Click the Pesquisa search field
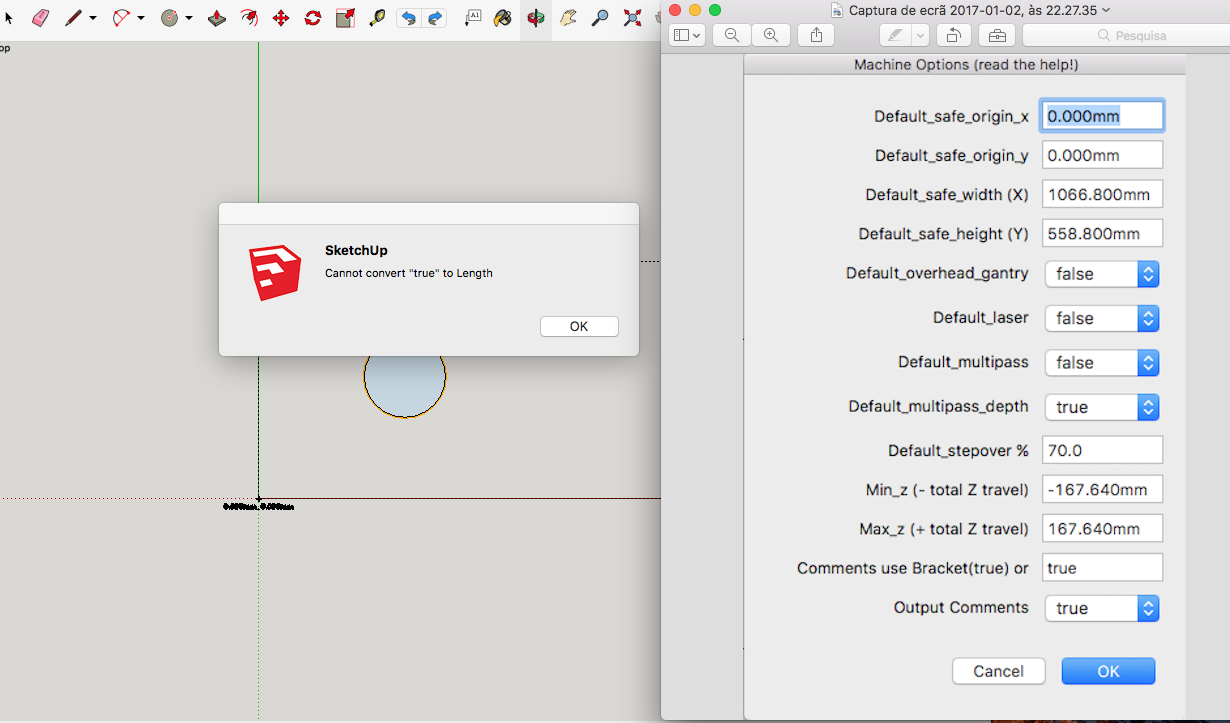Image resolution: width=1230 pixels, height=723 pixels. (1125, 35)
